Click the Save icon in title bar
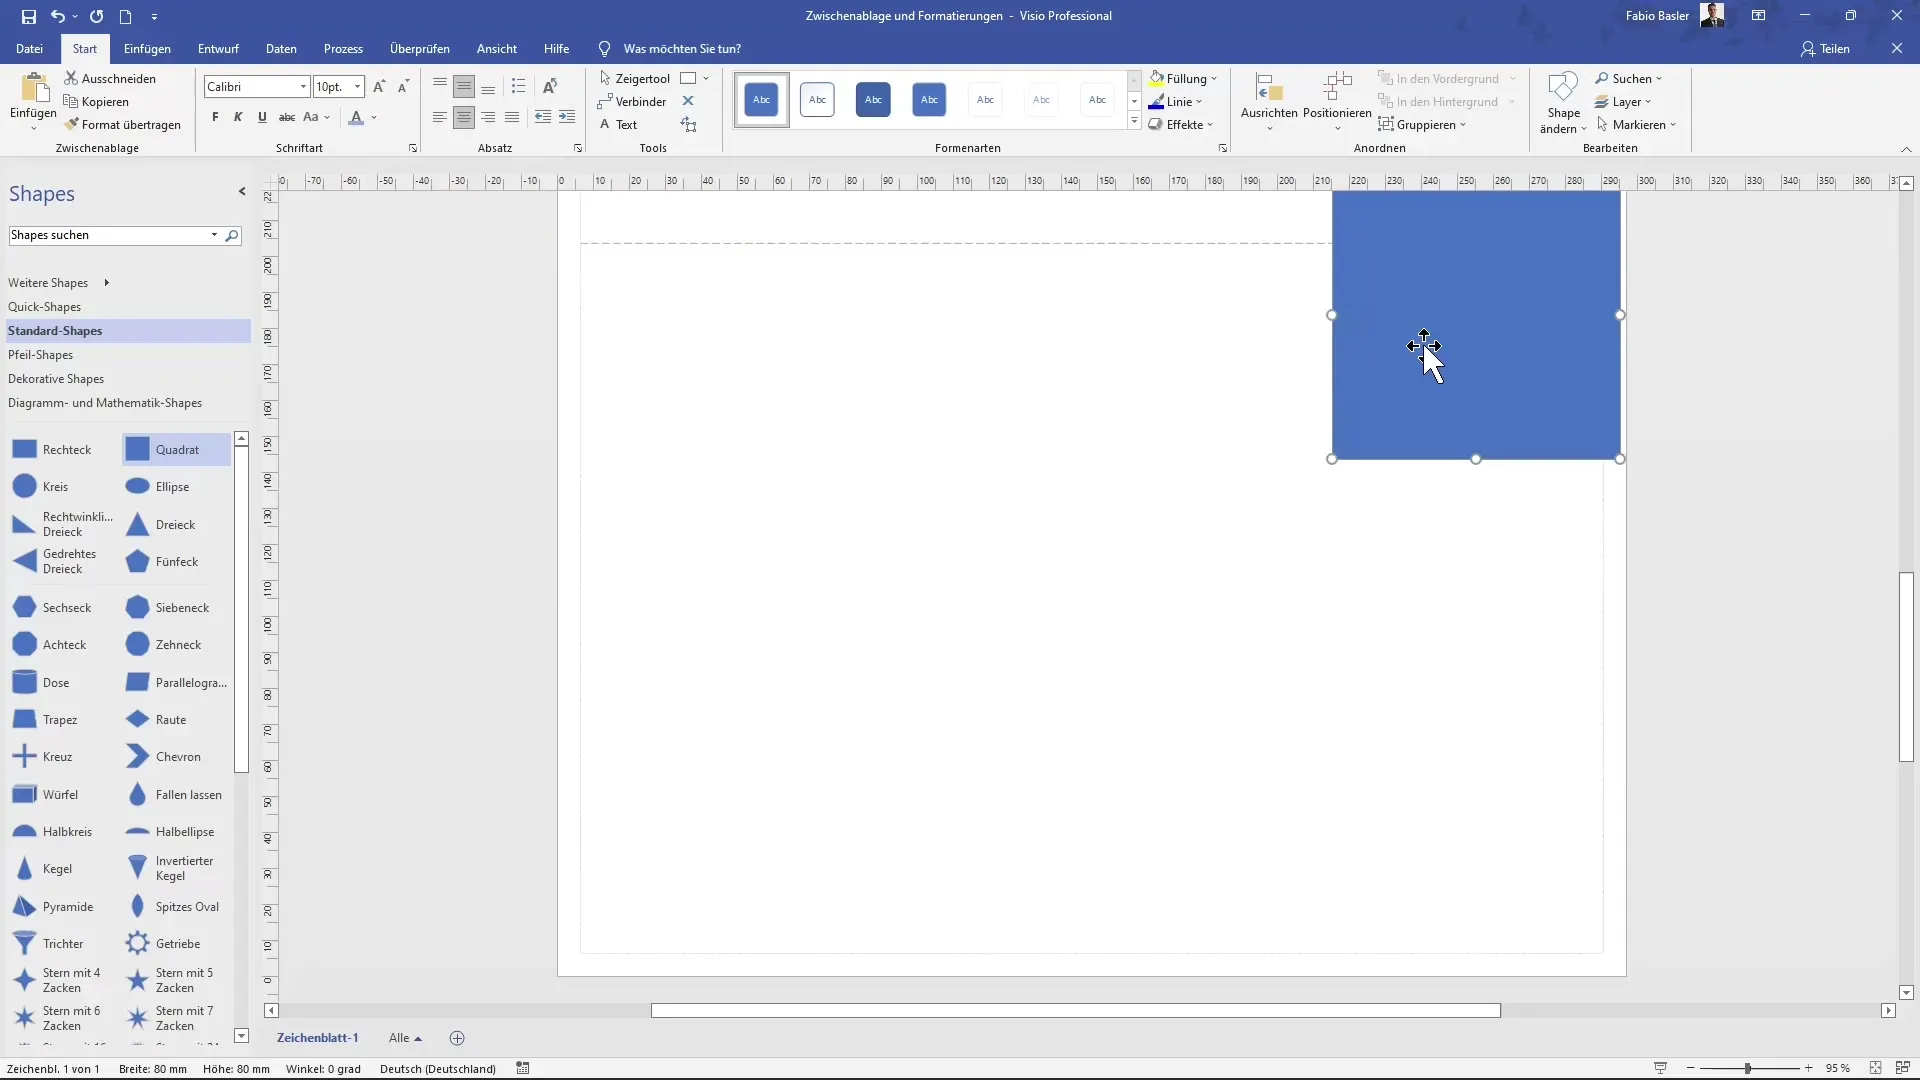 click(28, 16)
